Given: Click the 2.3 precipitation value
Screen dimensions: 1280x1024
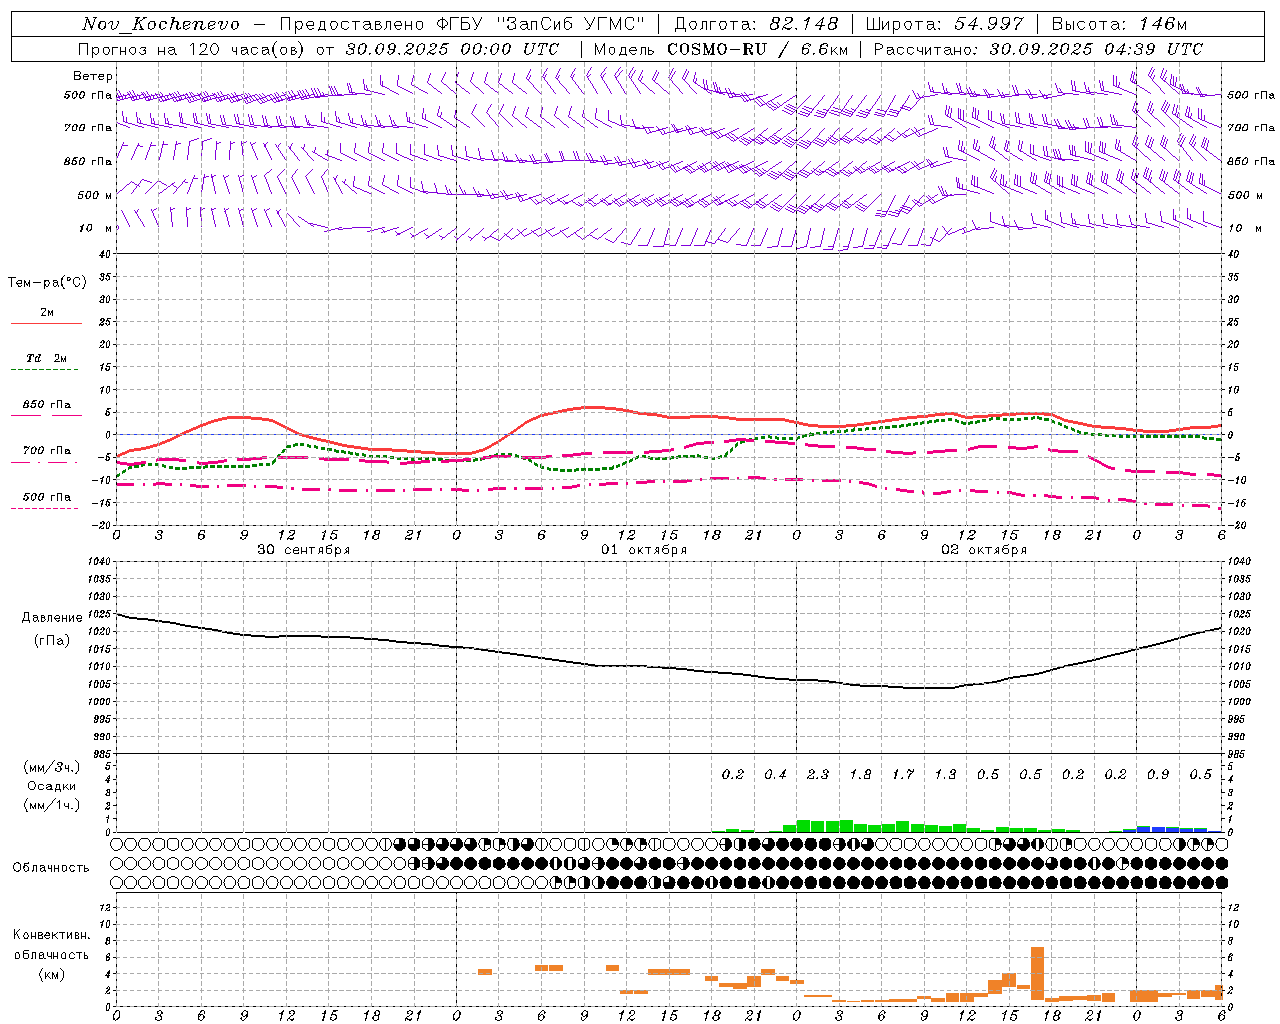Looking at the screenshot, I should tap(818, 775).
